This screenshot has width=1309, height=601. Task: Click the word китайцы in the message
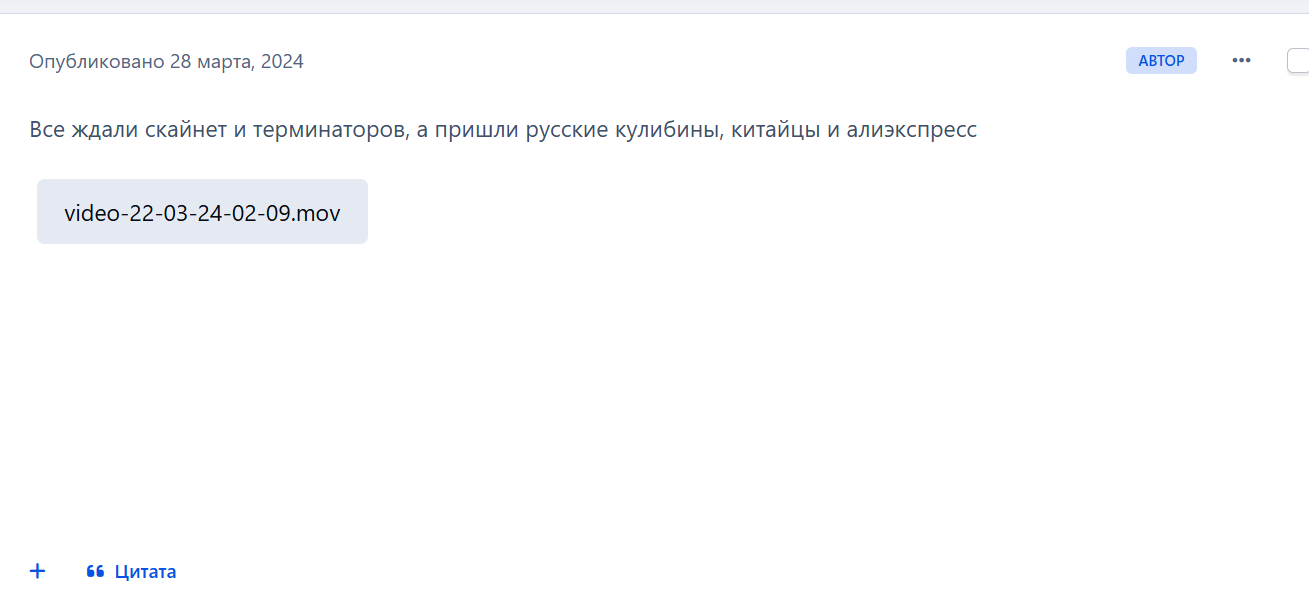click(775, 130)
